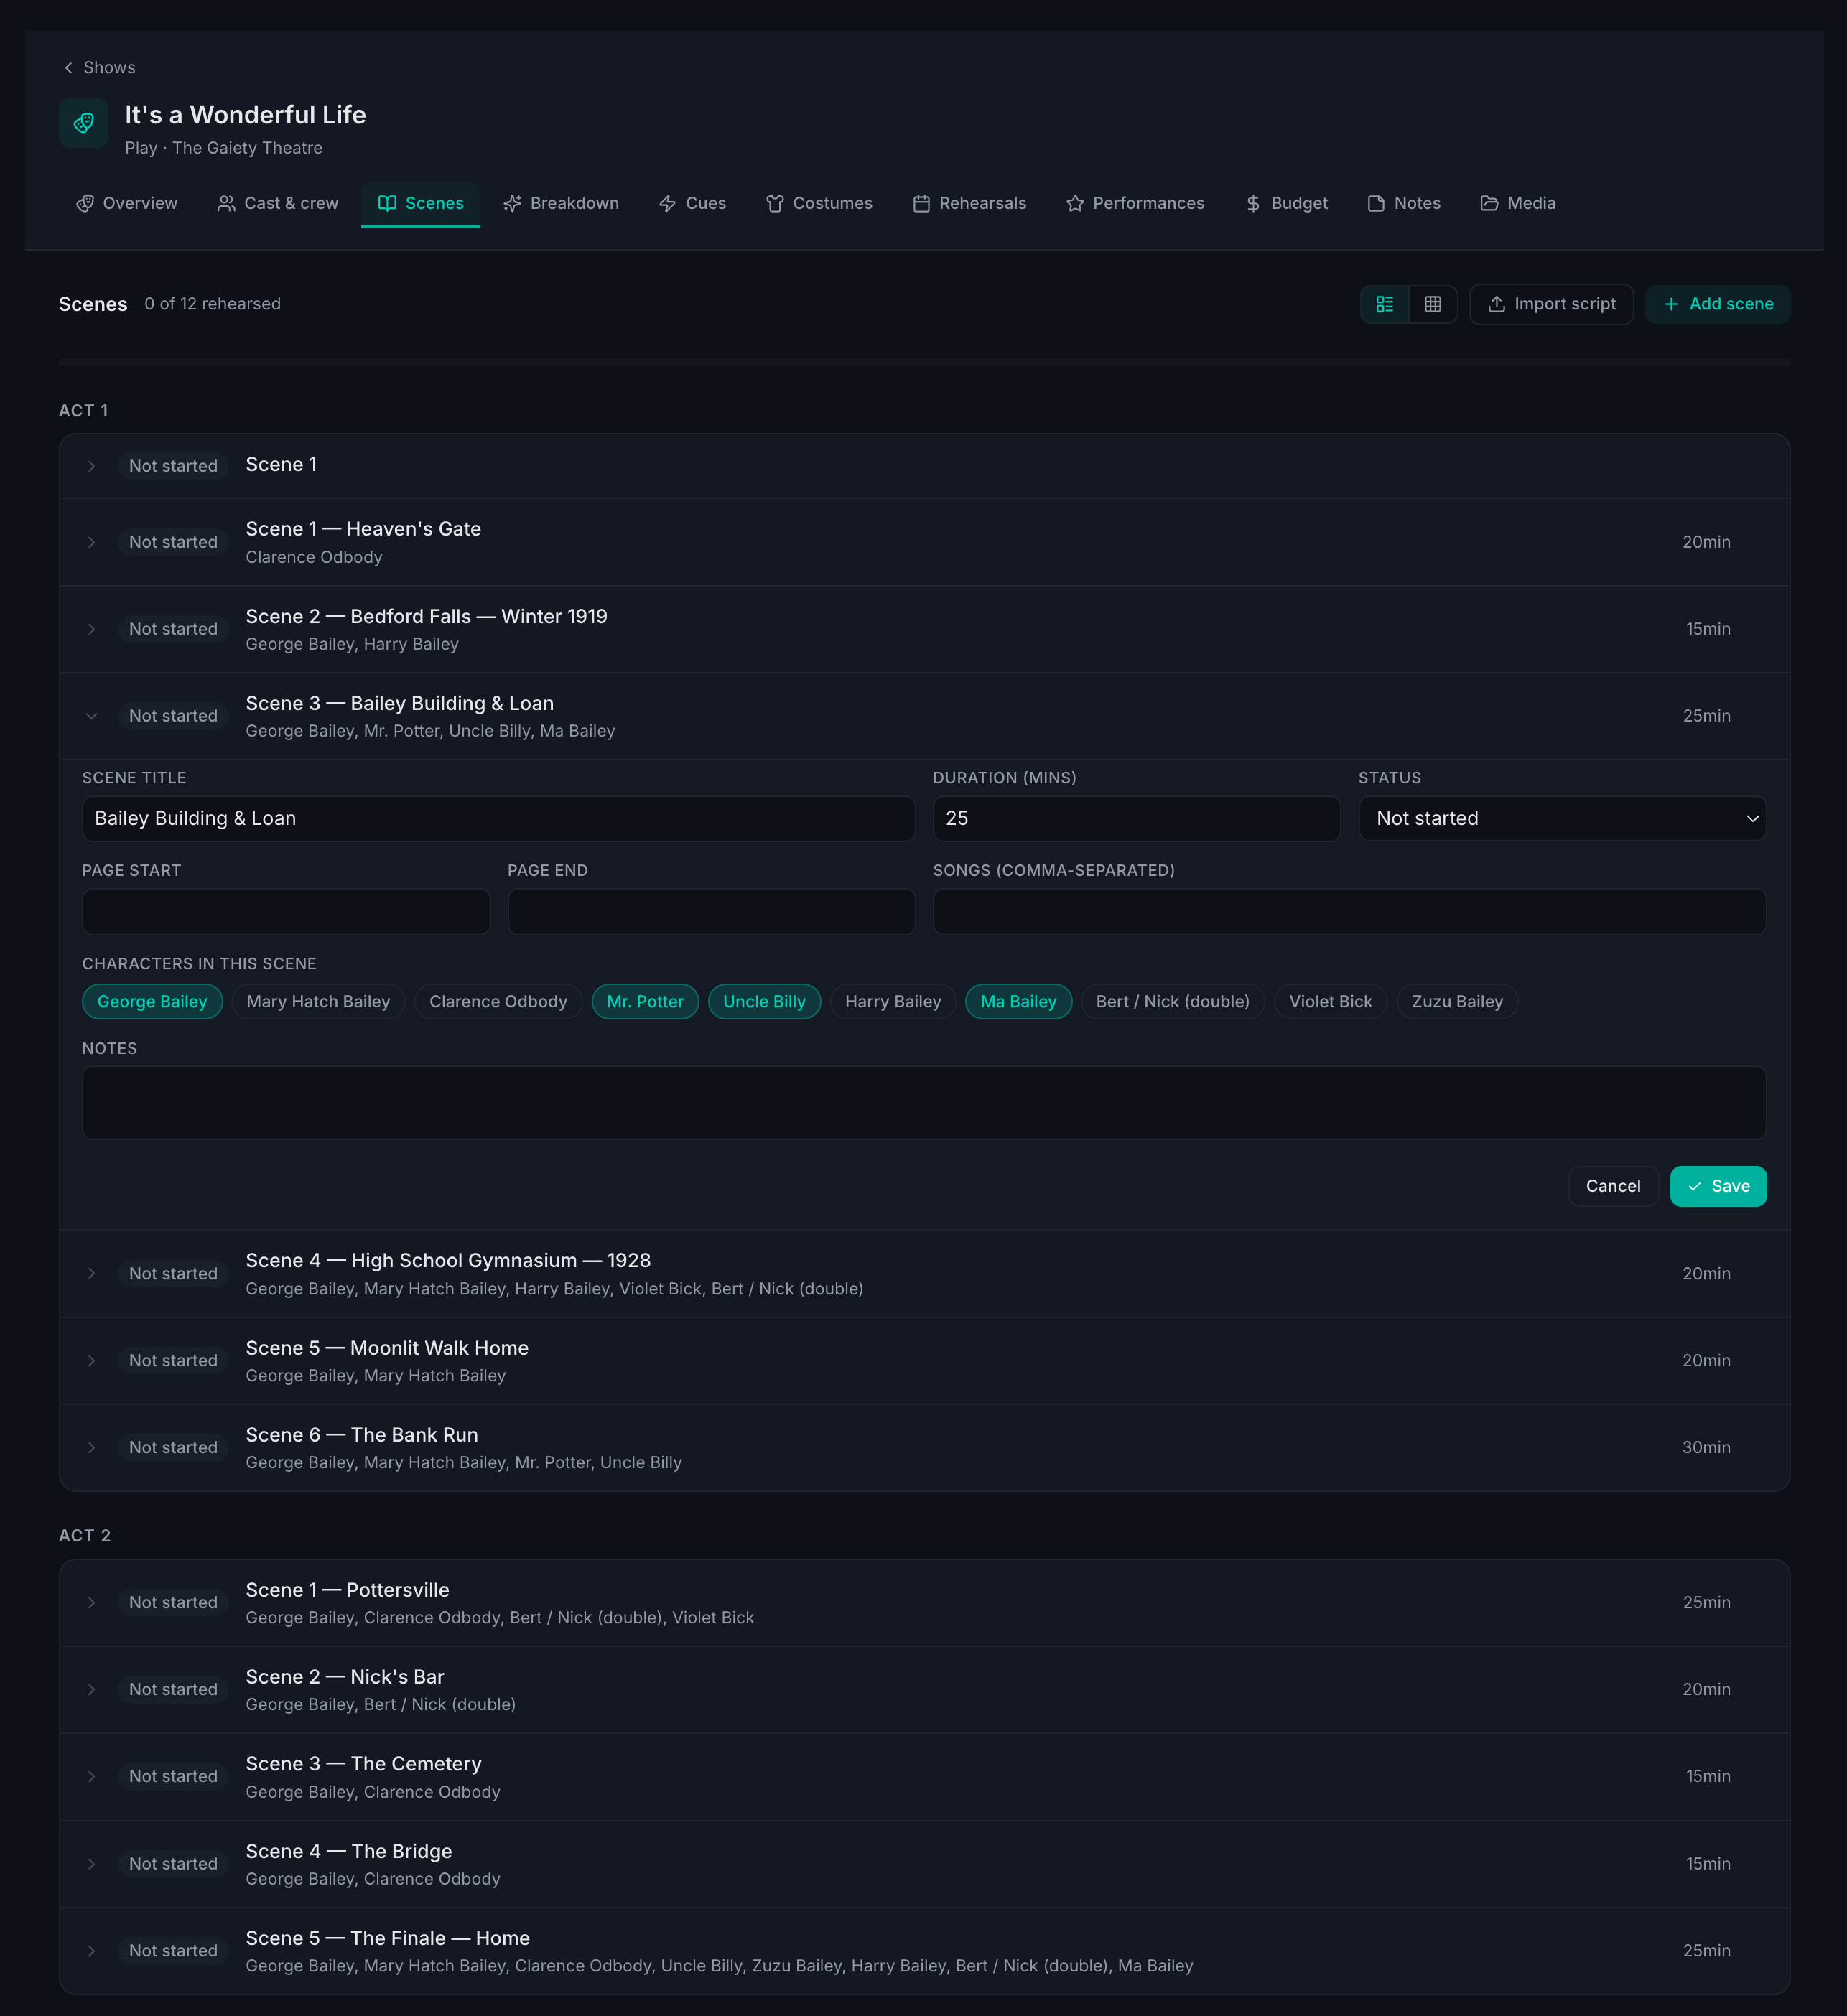Go to the Cues tab

tap(692, 203)
